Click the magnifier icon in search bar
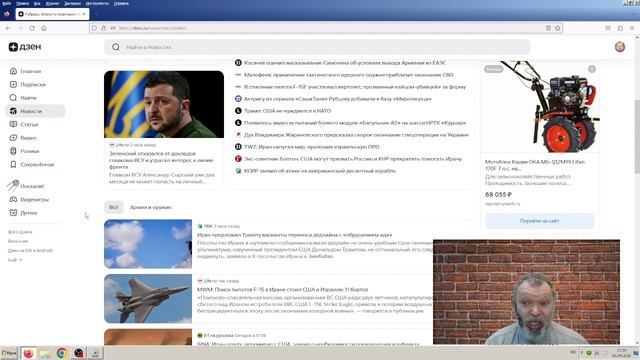The width and height of the screenshot is (640, 360). pos(116,47)
